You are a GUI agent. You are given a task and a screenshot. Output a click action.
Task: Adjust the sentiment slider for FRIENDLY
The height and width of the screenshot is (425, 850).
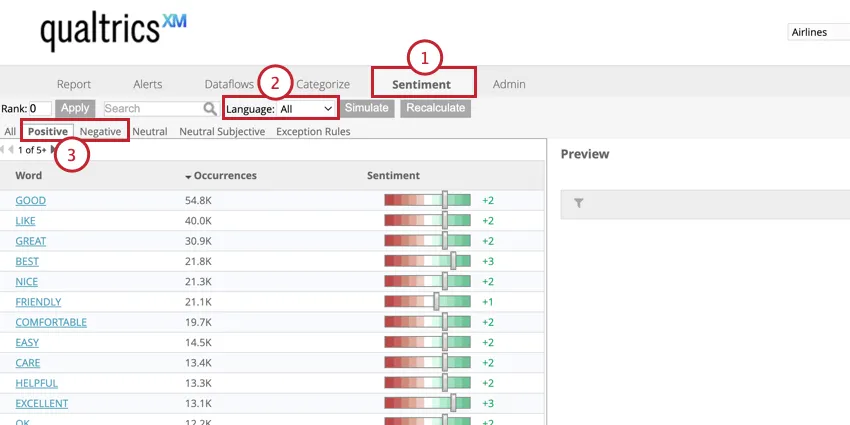(x=436, y=302)
